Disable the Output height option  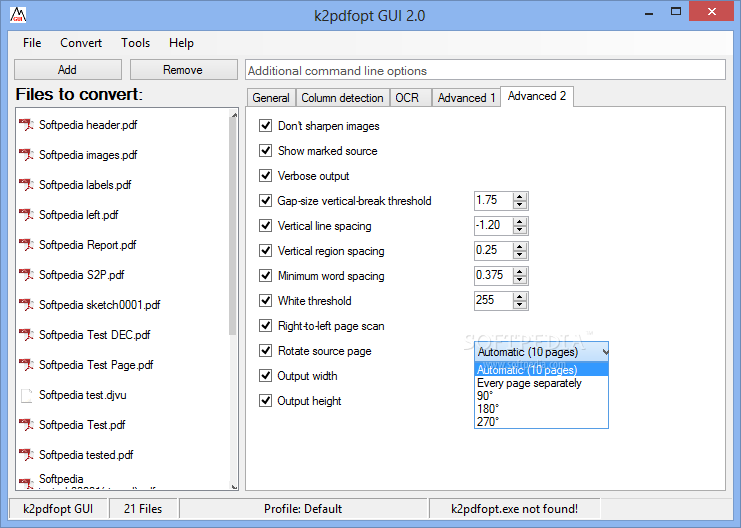tap(266, 401)
